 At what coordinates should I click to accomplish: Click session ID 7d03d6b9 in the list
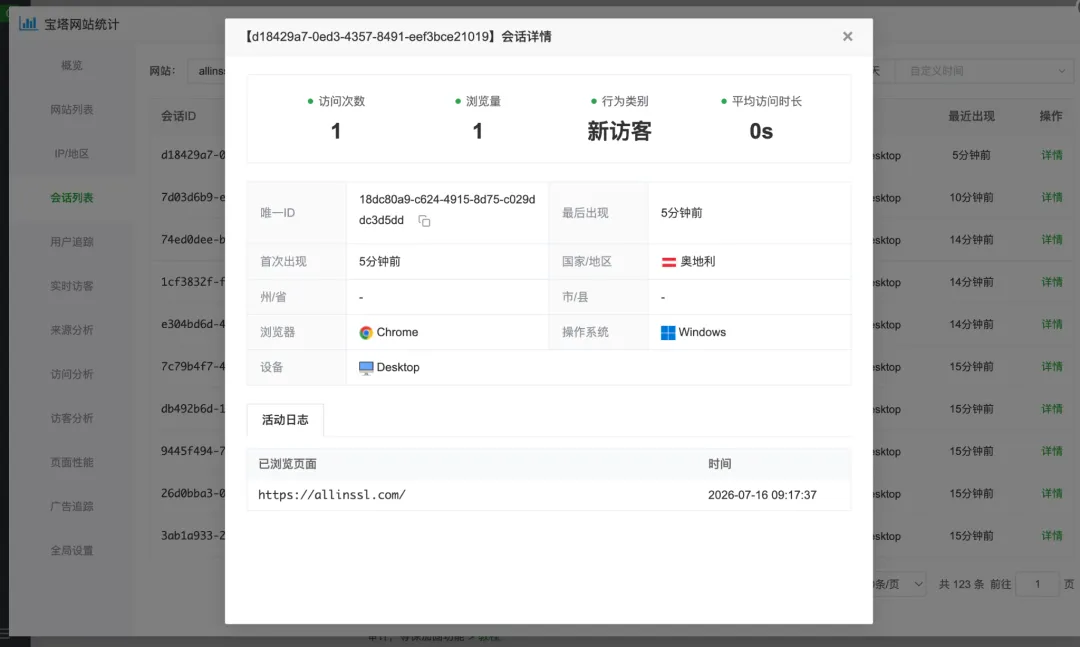coord(193,197)
